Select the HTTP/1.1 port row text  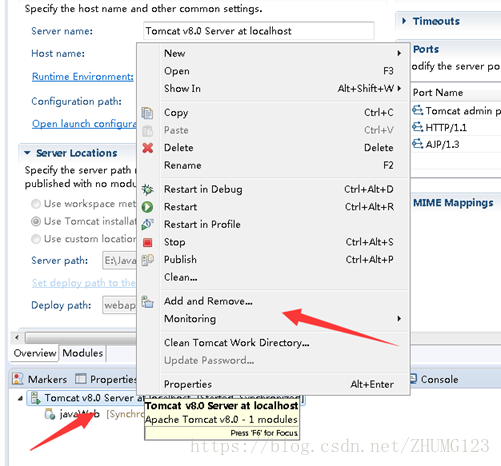(x=446, y=127)
